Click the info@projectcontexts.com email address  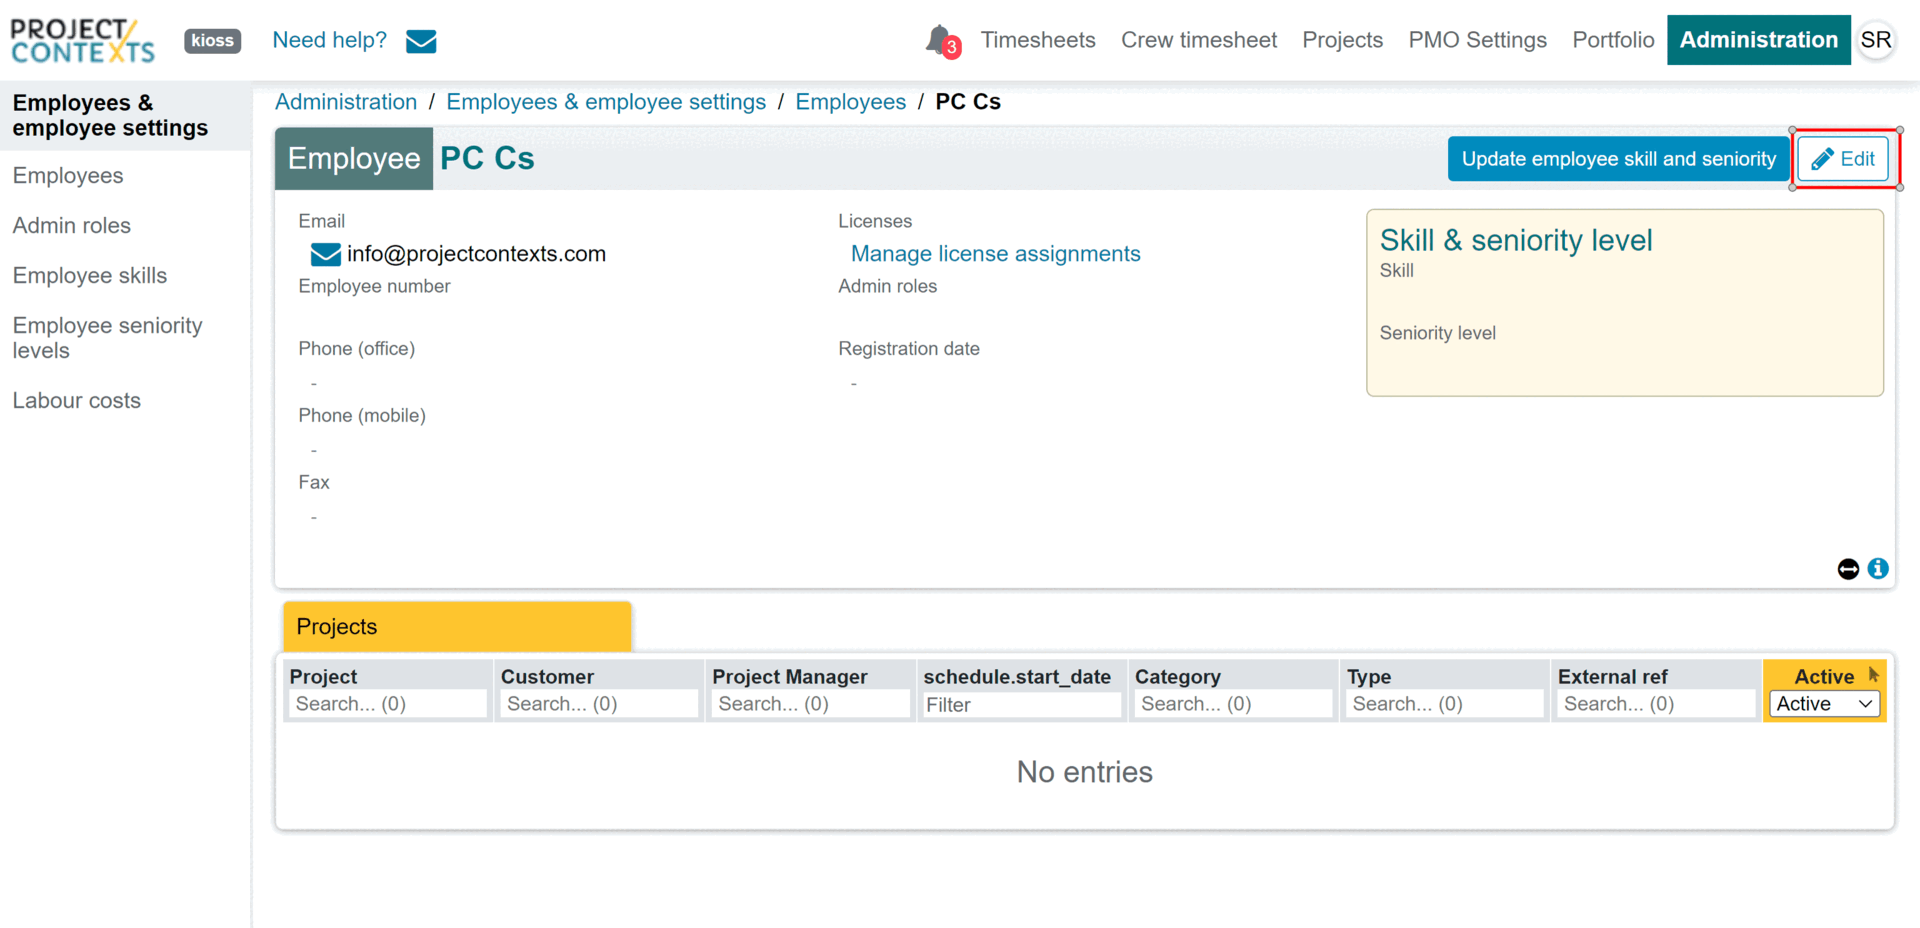476,254
